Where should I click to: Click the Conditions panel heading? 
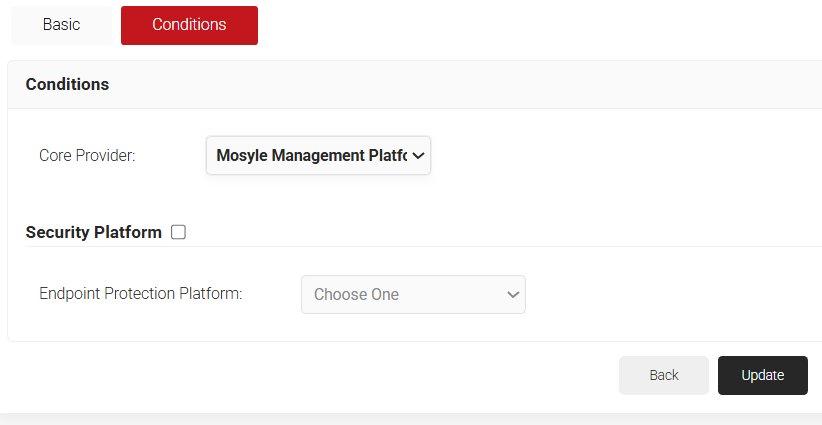tap(67, 85)
